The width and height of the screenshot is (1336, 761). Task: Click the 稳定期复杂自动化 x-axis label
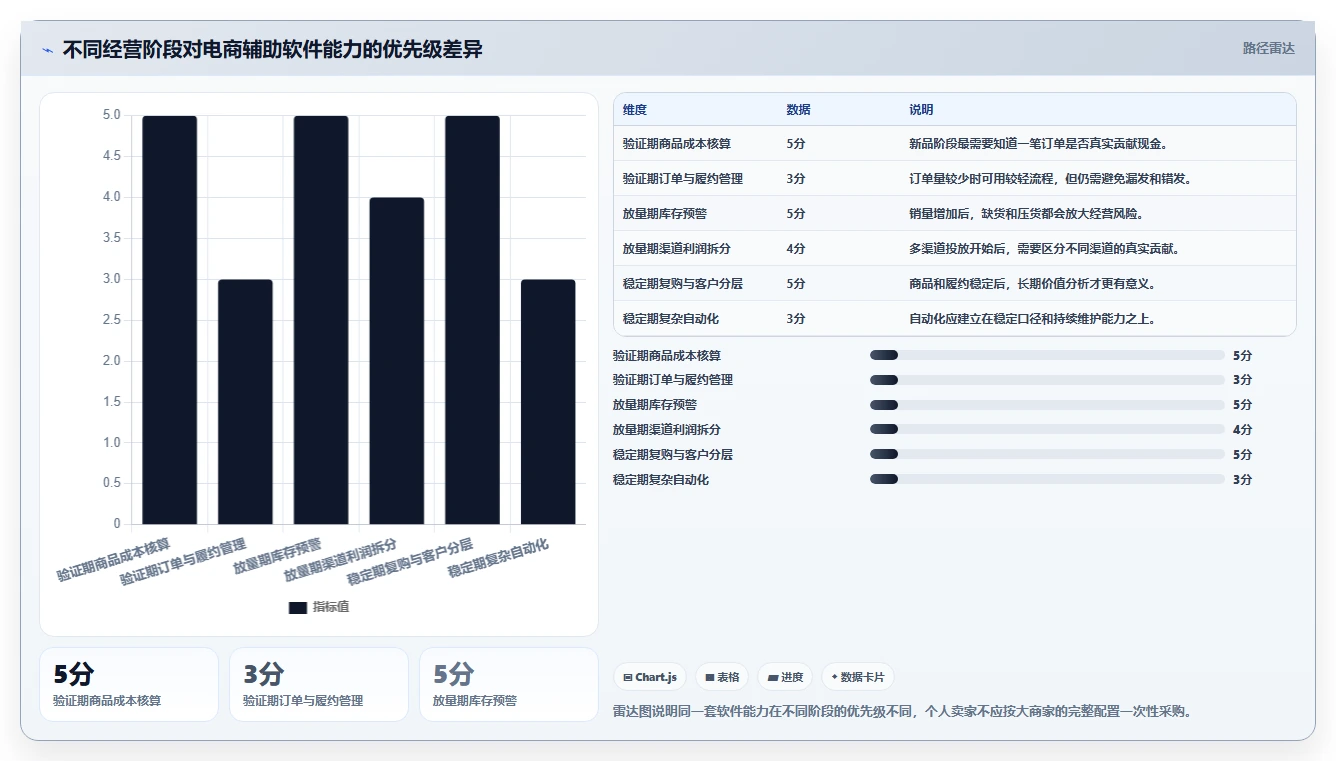pos(498,557)
